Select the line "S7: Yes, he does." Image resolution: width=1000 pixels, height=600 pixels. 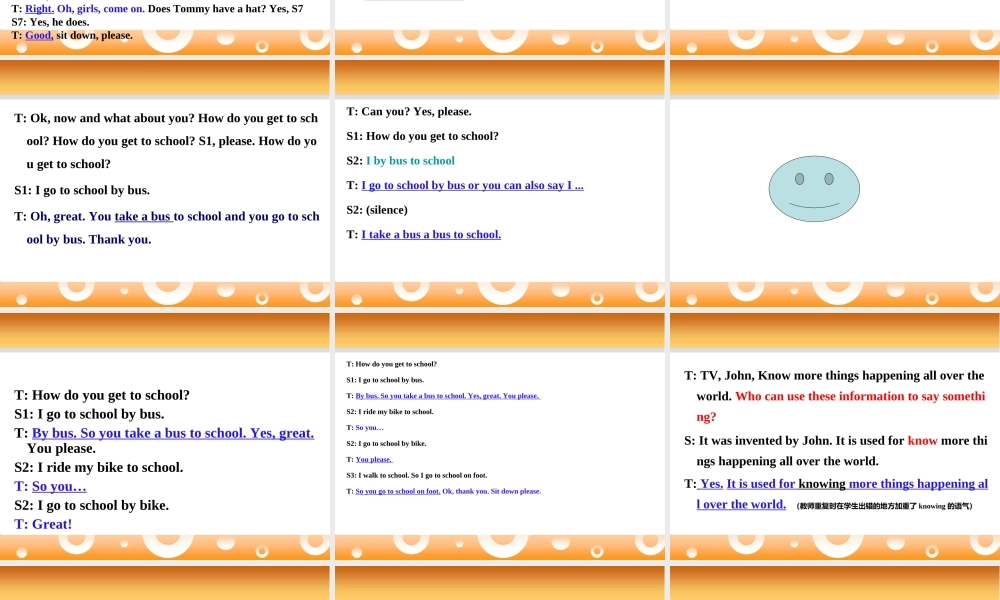point(50,22)
